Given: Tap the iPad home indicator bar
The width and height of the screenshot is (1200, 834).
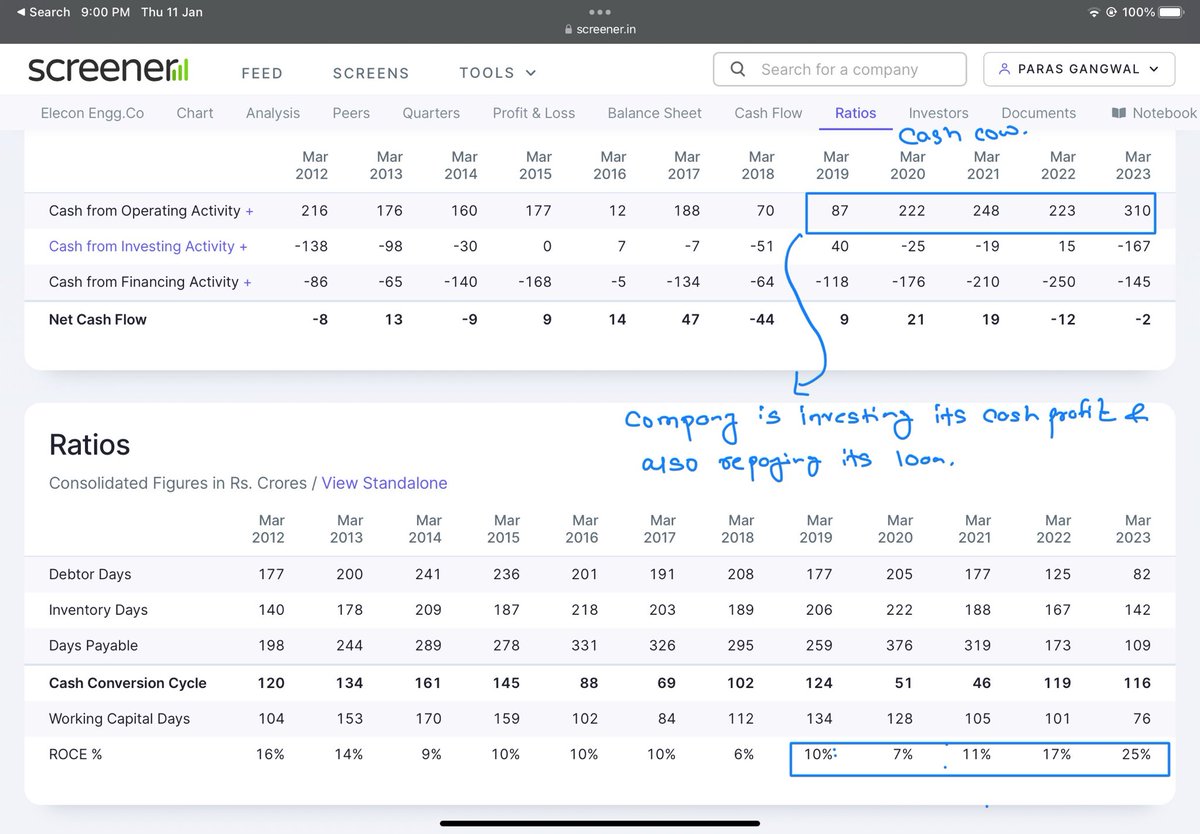Looking at the screenshot, I should pos(600,824).
